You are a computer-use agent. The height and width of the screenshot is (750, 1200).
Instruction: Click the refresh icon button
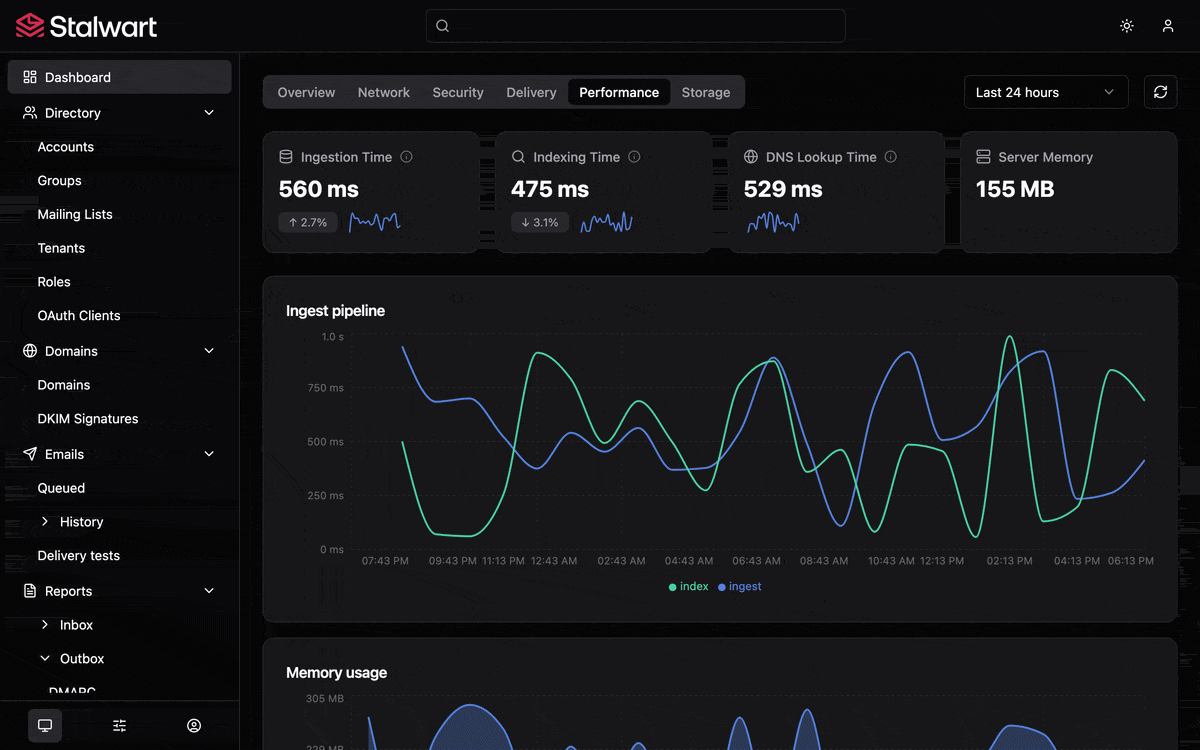coord(1161,92)
